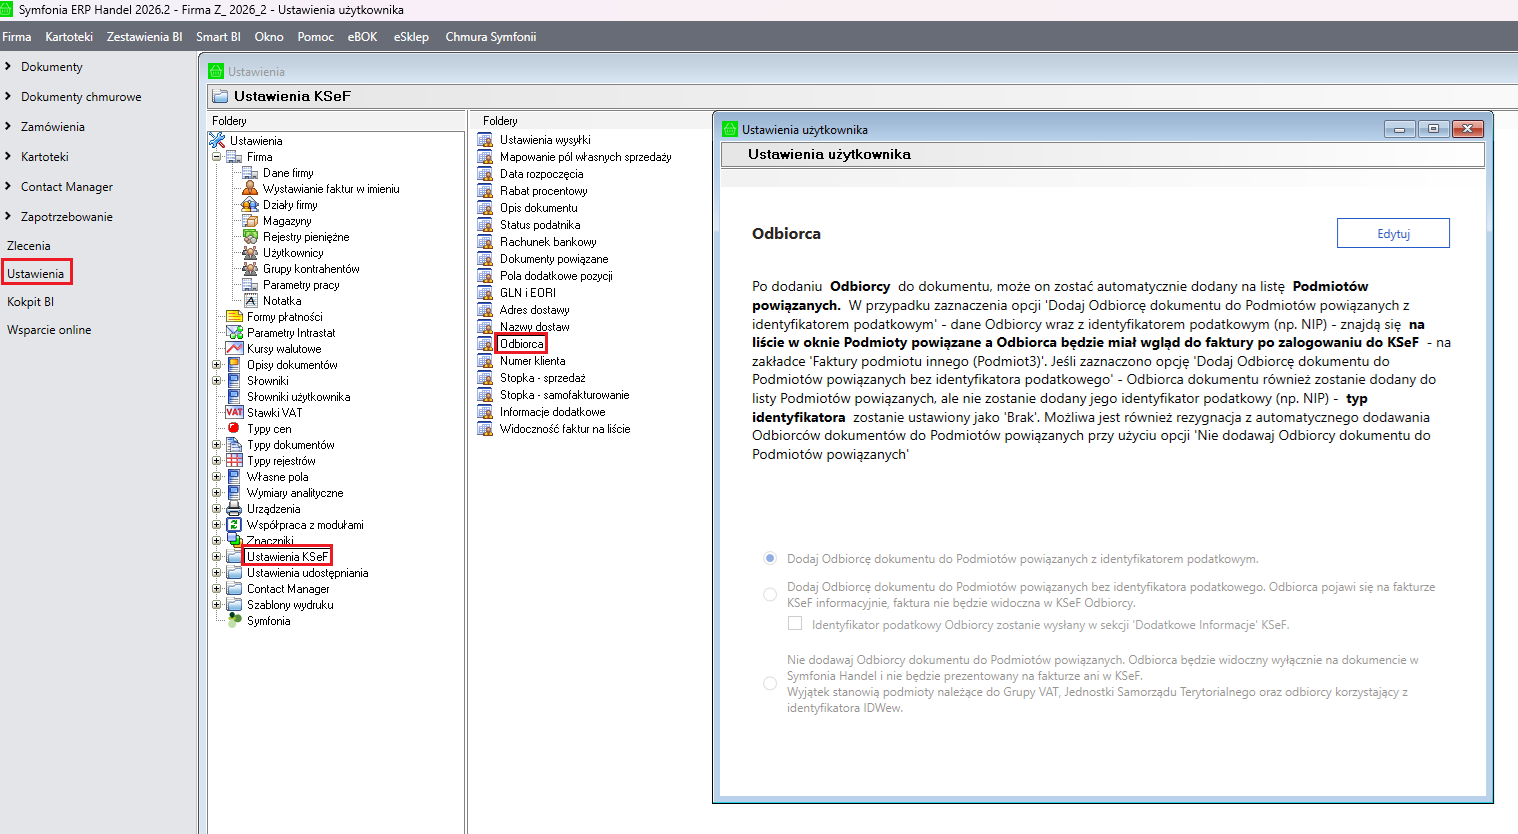Select Stopka - samofakturowanie setting

tap(564, 395)
